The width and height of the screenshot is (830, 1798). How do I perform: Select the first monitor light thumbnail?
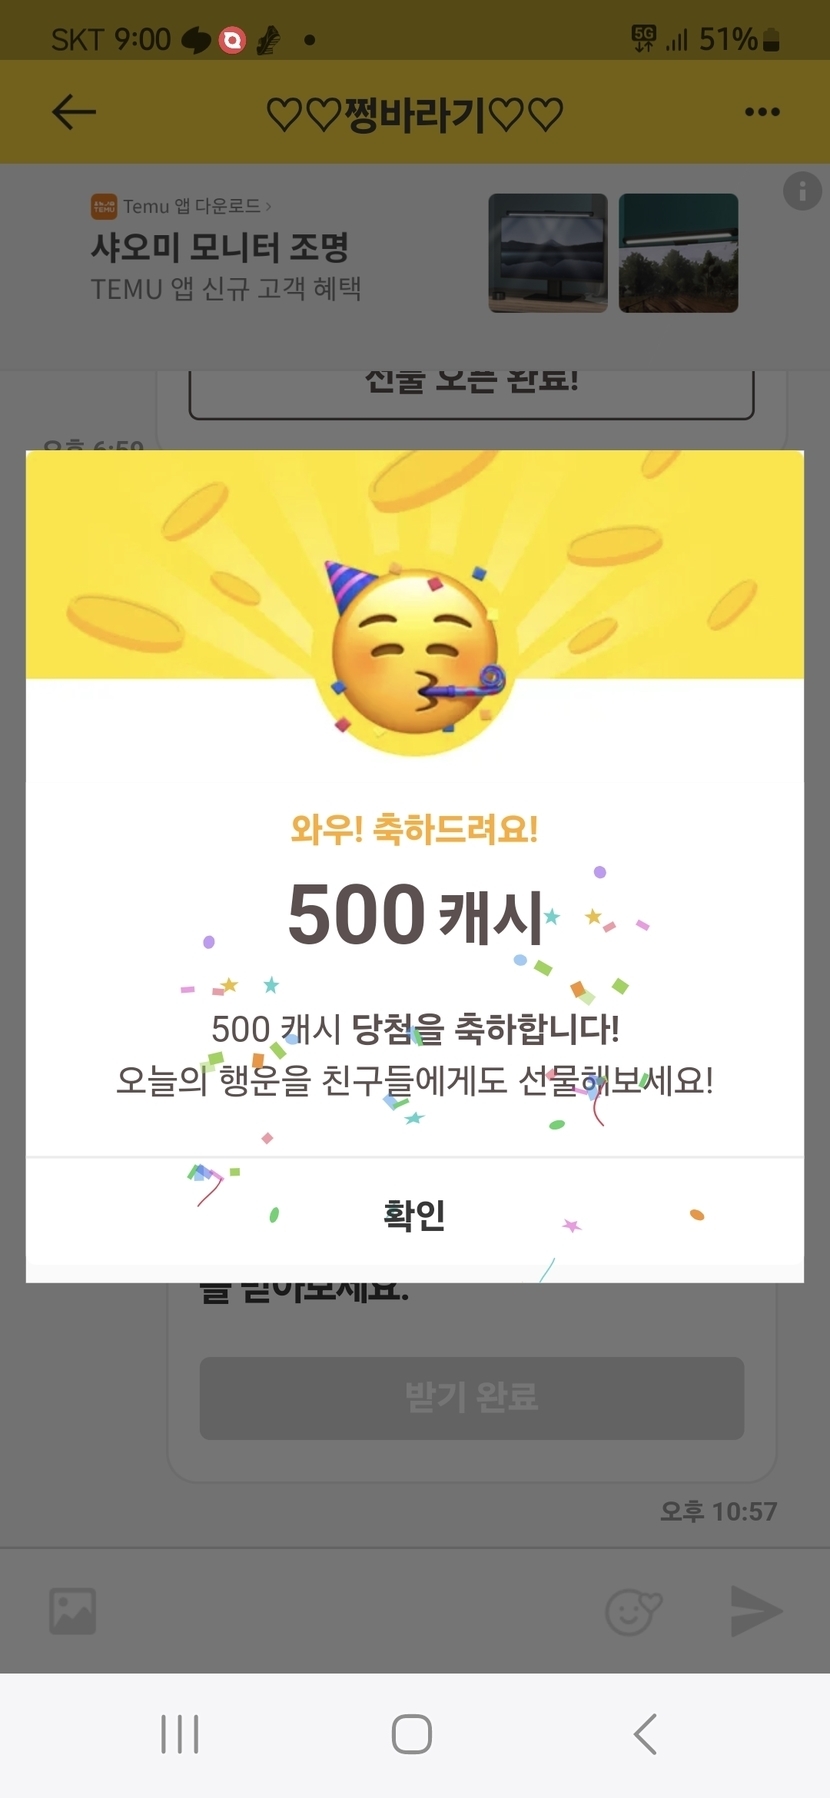[x=548, y=253]
